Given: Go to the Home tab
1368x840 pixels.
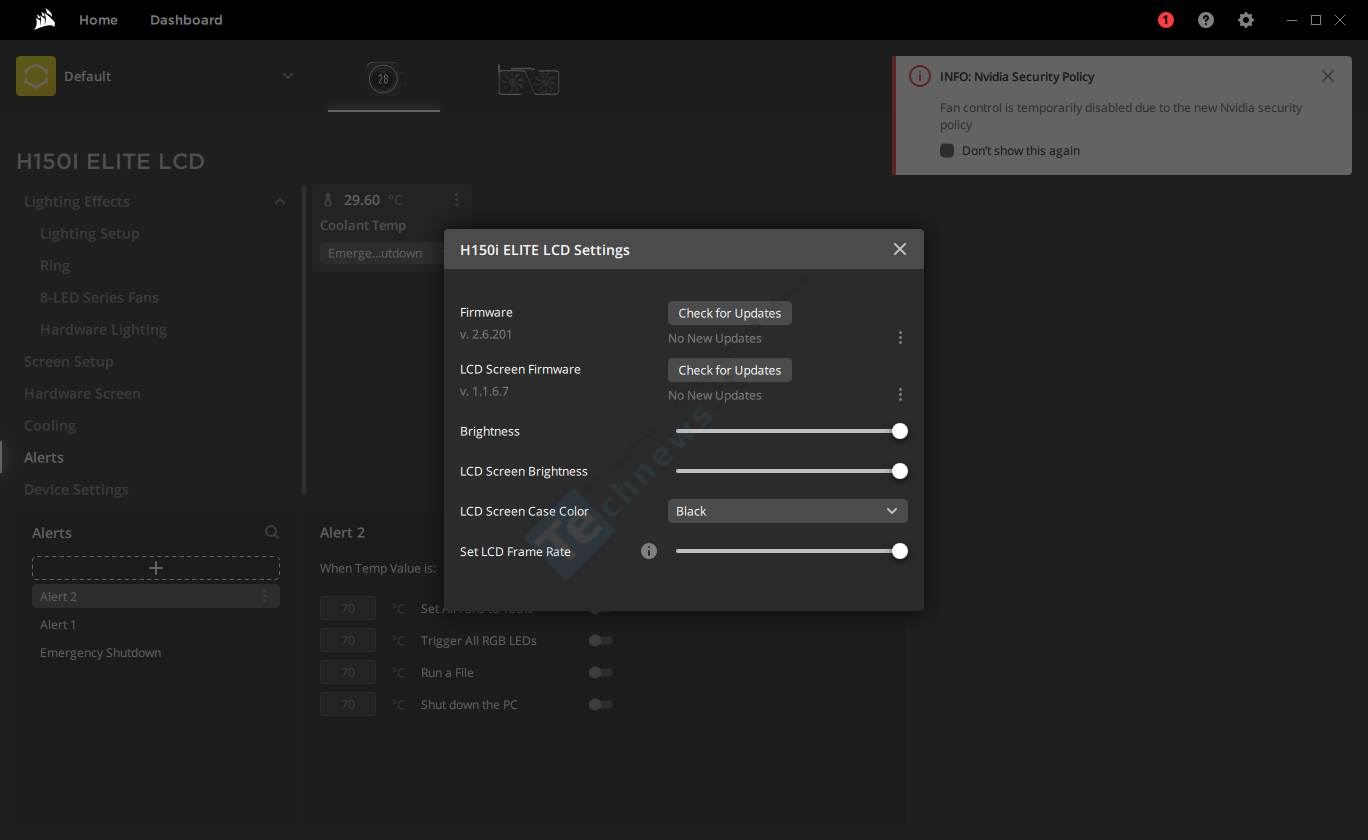Looking at the screenshot, I should click(x=98, y=20).
